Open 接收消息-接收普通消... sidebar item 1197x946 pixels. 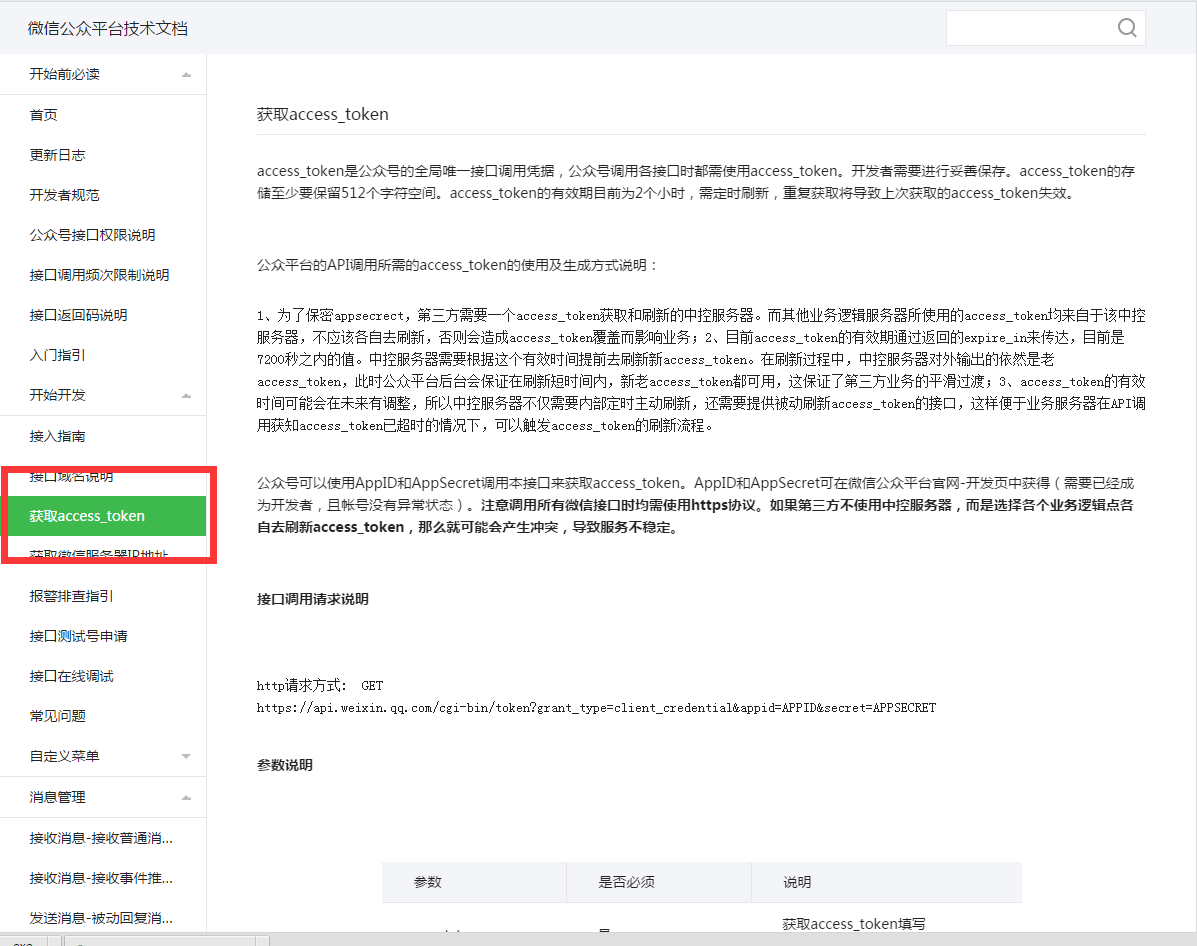(x=101, y=838)
